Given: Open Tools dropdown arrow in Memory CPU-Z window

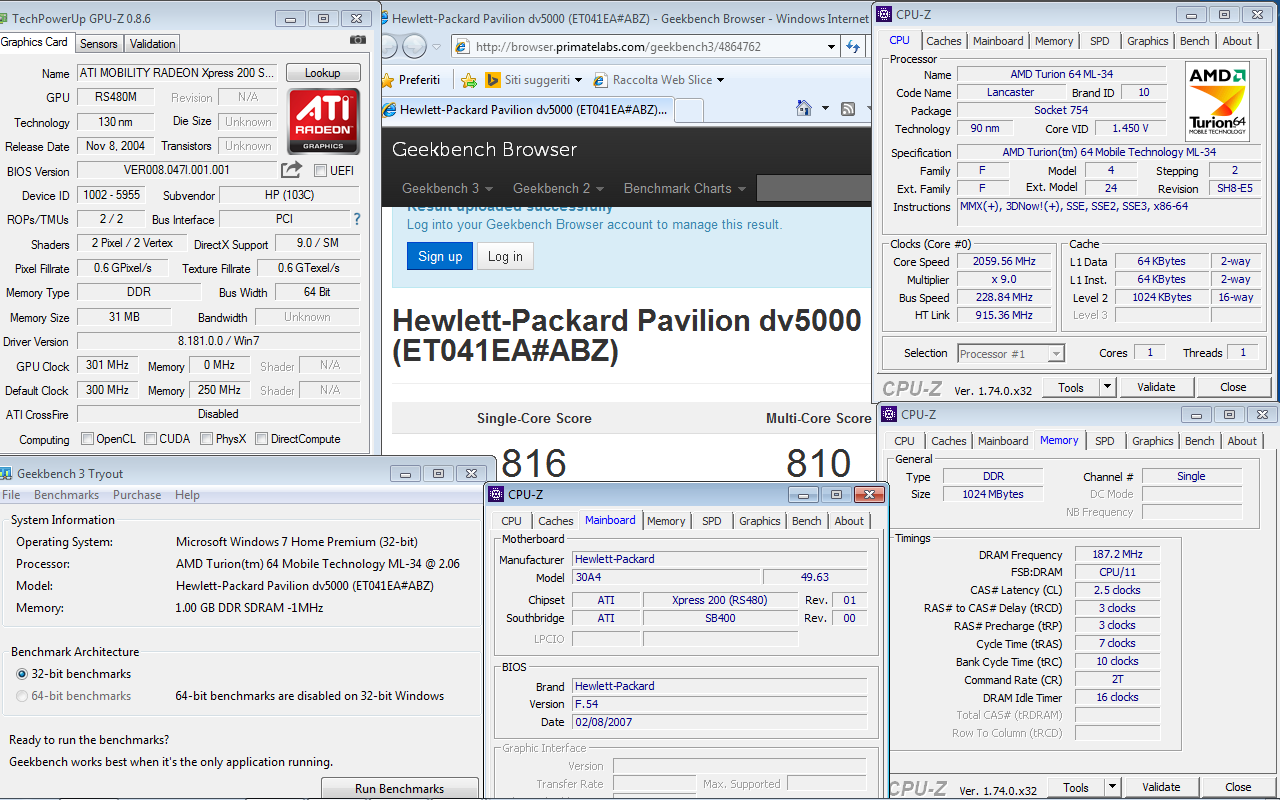Looking at the screenshot, I should [x=1112, y=787].
